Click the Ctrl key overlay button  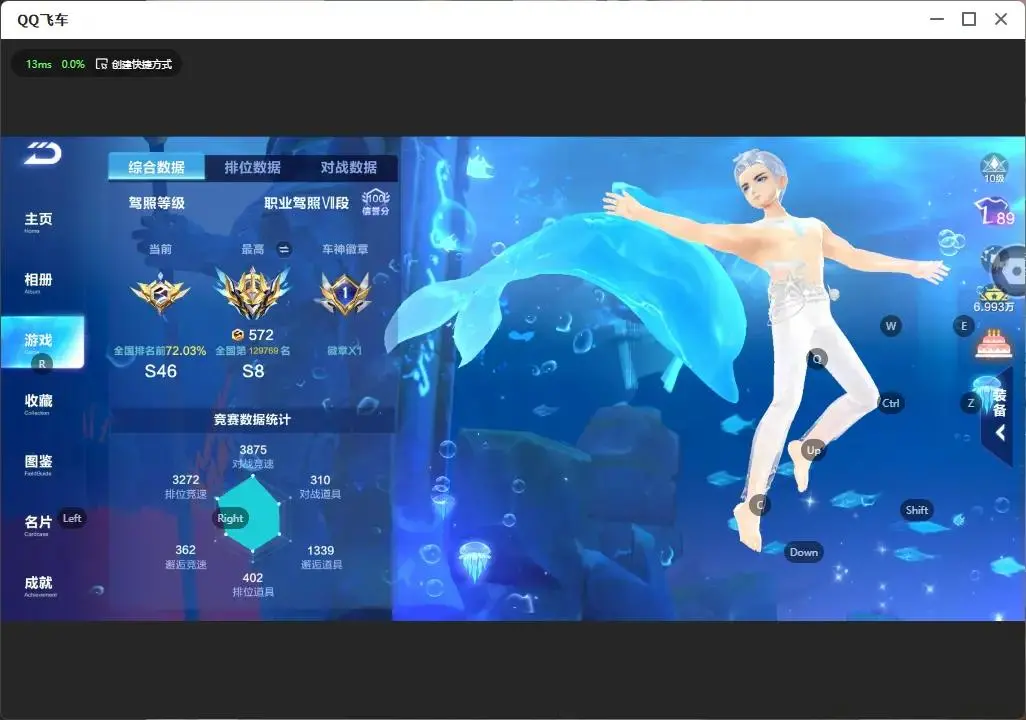(891, 403)
